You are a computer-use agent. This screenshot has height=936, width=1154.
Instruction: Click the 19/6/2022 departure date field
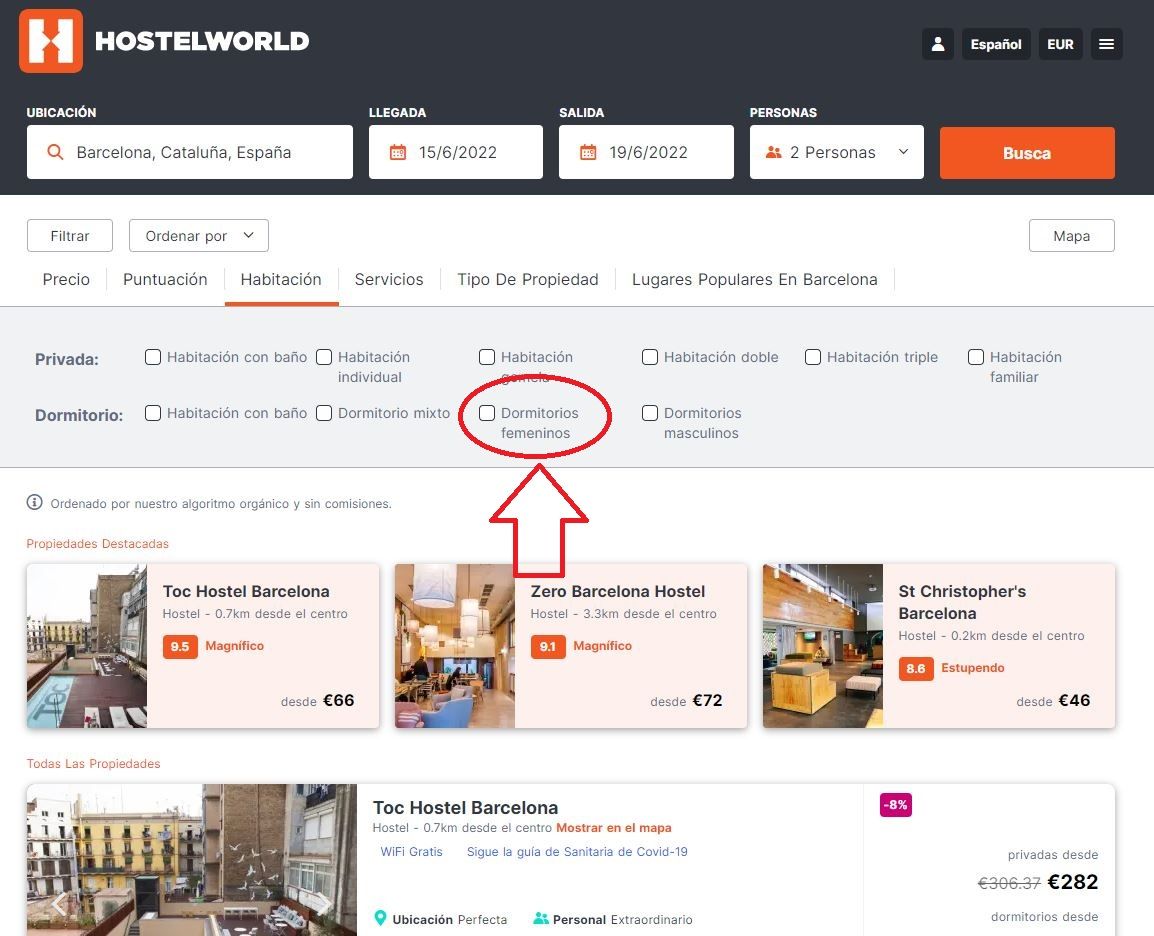[646, 152]
